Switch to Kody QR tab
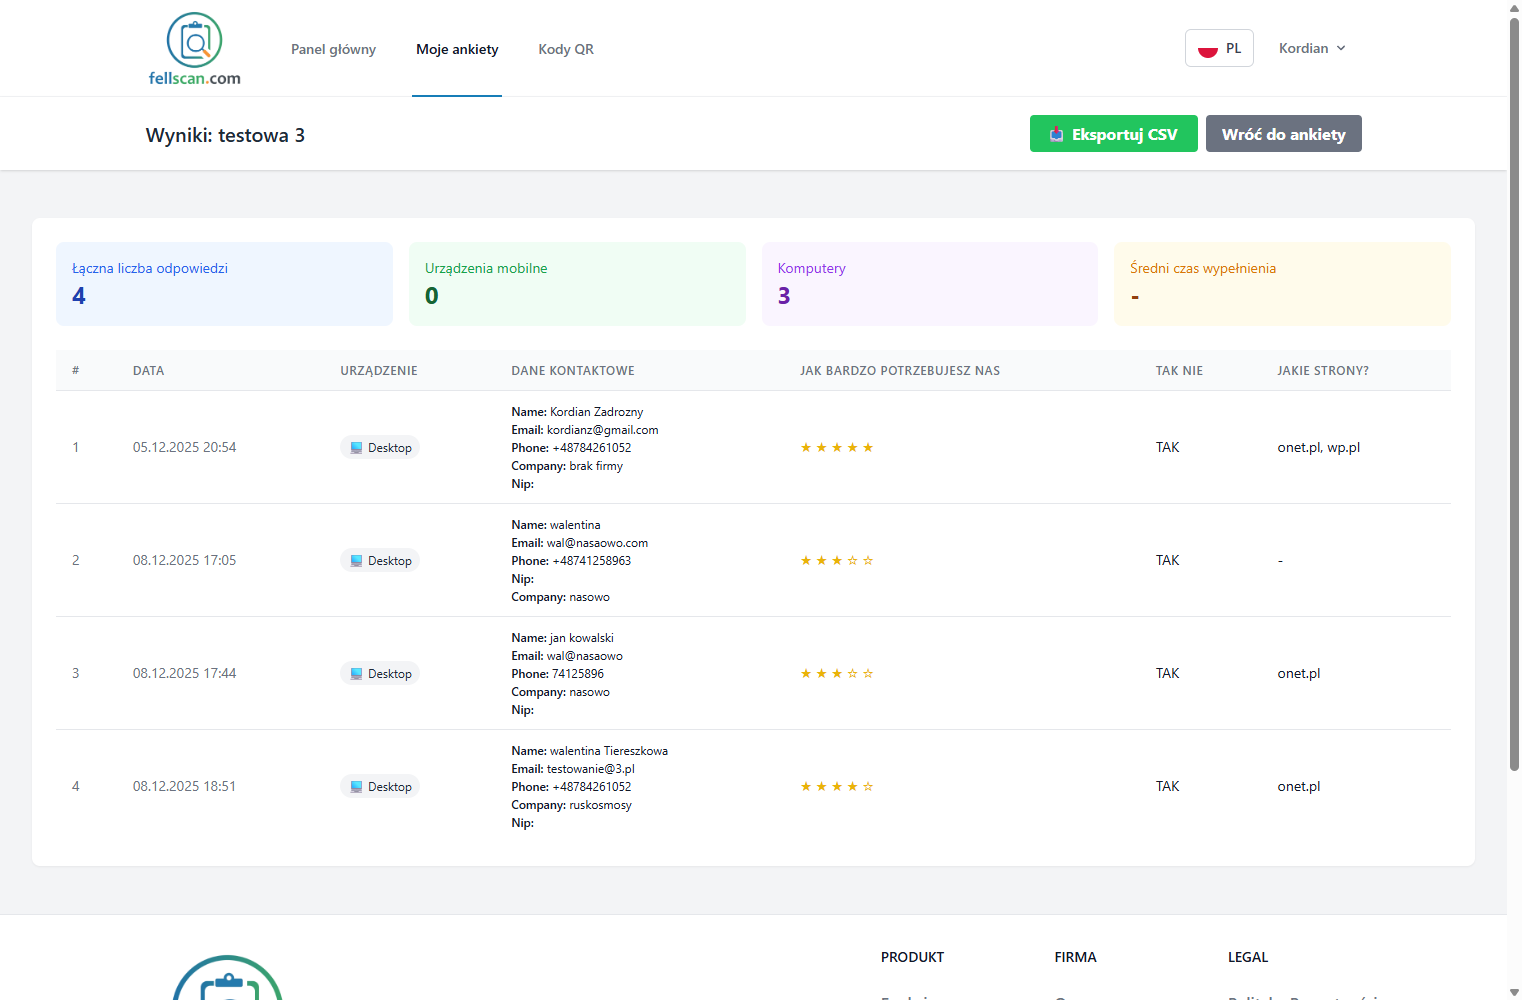Screen dimensions: 1522x1000 [x=566, y=49]
